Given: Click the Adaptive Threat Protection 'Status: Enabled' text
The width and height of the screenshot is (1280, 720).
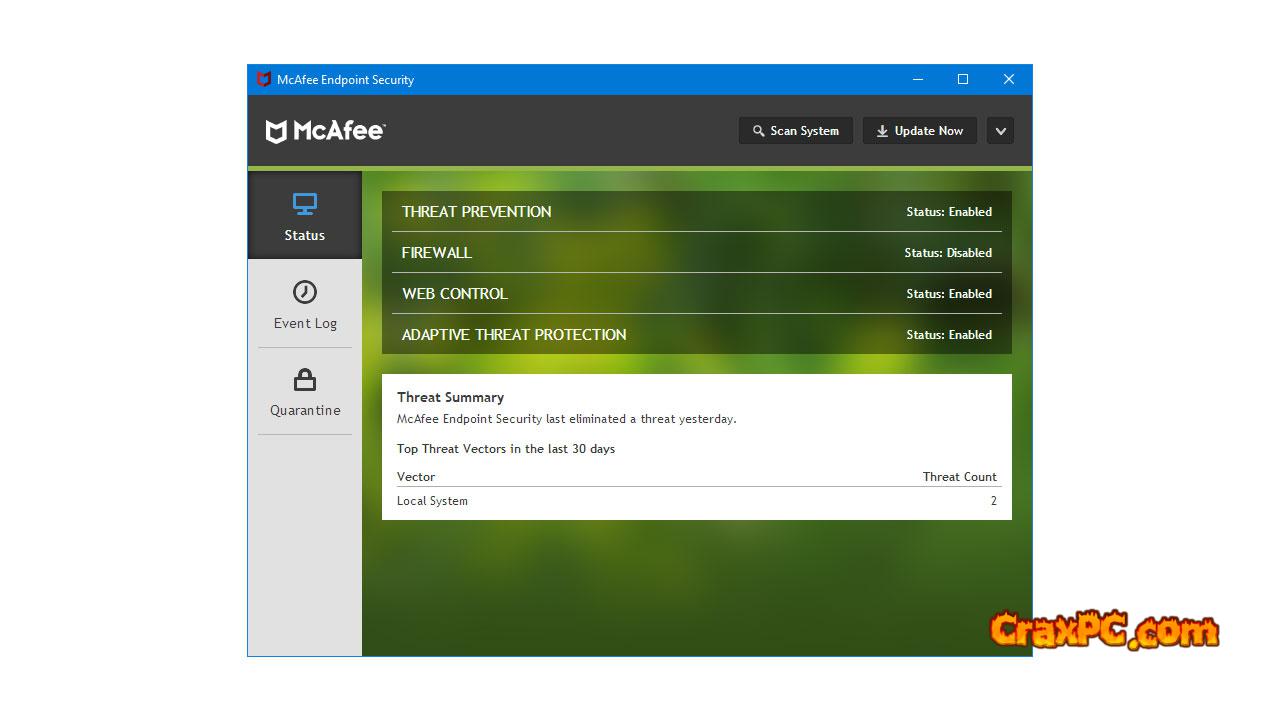Looking at the screenshot, I should (949, 335).
